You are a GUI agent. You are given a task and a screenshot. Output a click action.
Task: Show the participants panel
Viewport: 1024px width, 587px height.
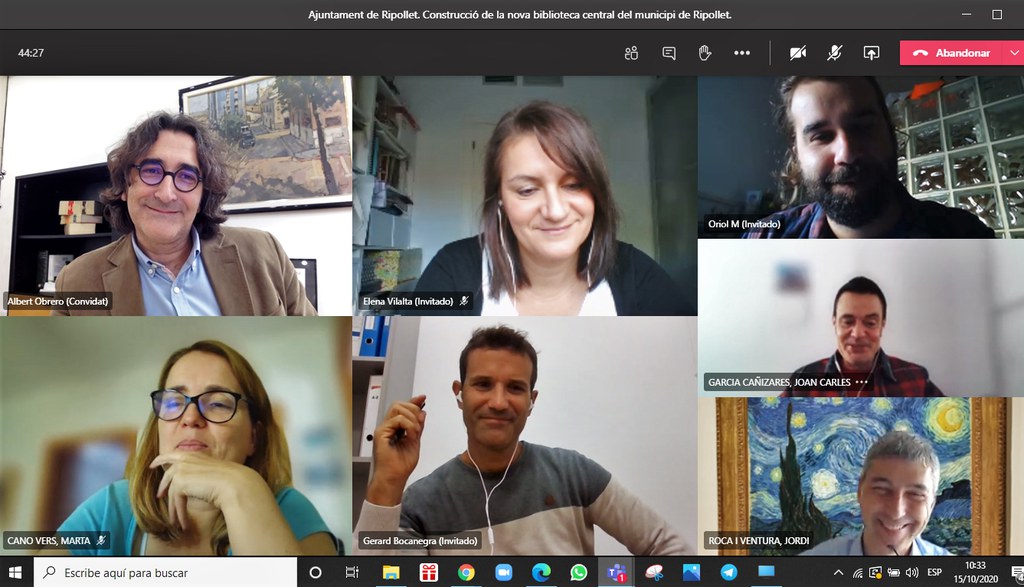click(x=631, y=53)
